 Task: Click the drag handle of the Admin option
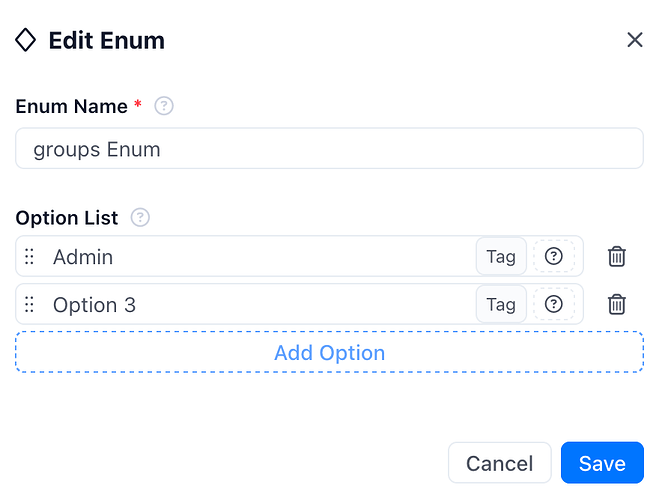pos(29,257)
